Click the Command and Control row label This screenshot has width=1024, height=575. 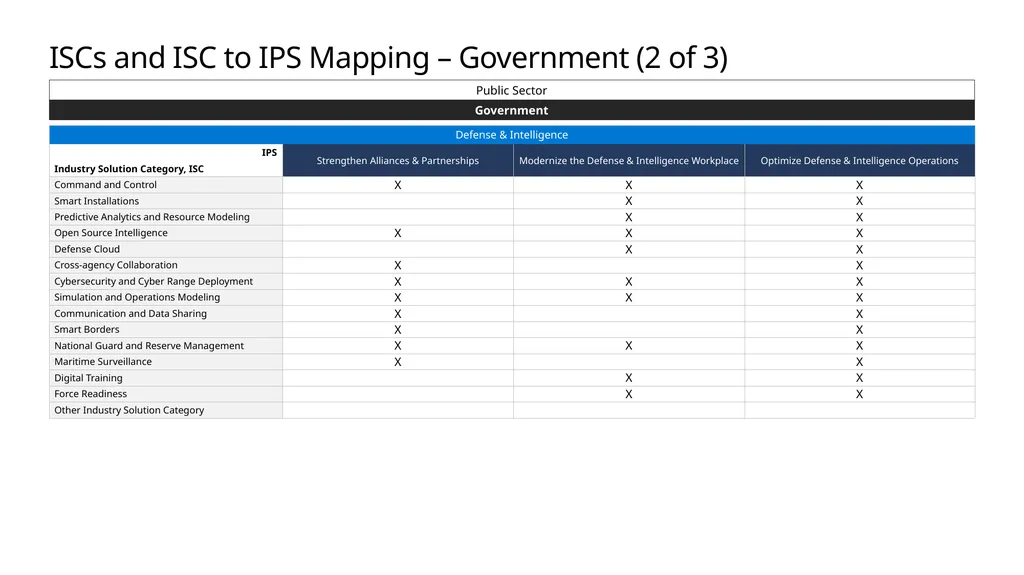105,185
